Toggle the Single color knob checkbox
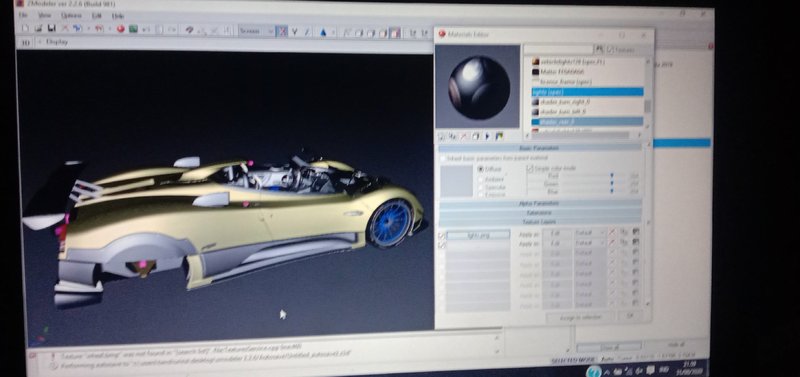The height and width of the screenshot is (377, 800). coord(530,168)
